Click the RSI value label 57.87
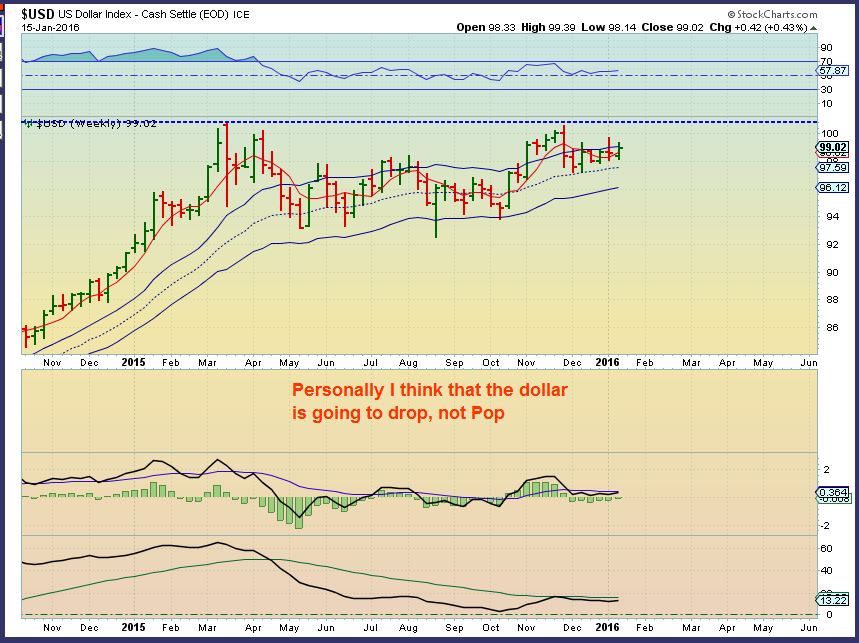The width and height of the screenshot is (859, 643). (x=833, y=71)
